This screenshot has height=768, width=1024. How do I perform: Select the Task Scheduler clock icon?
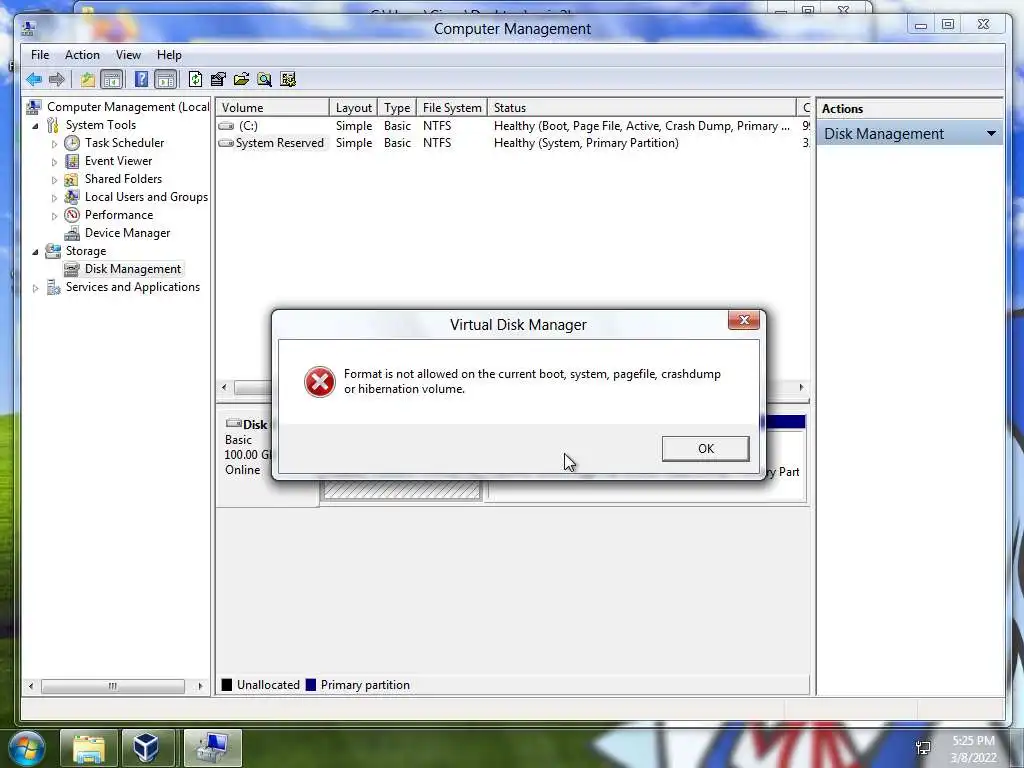pyautogui.click(x=72, y=143)
